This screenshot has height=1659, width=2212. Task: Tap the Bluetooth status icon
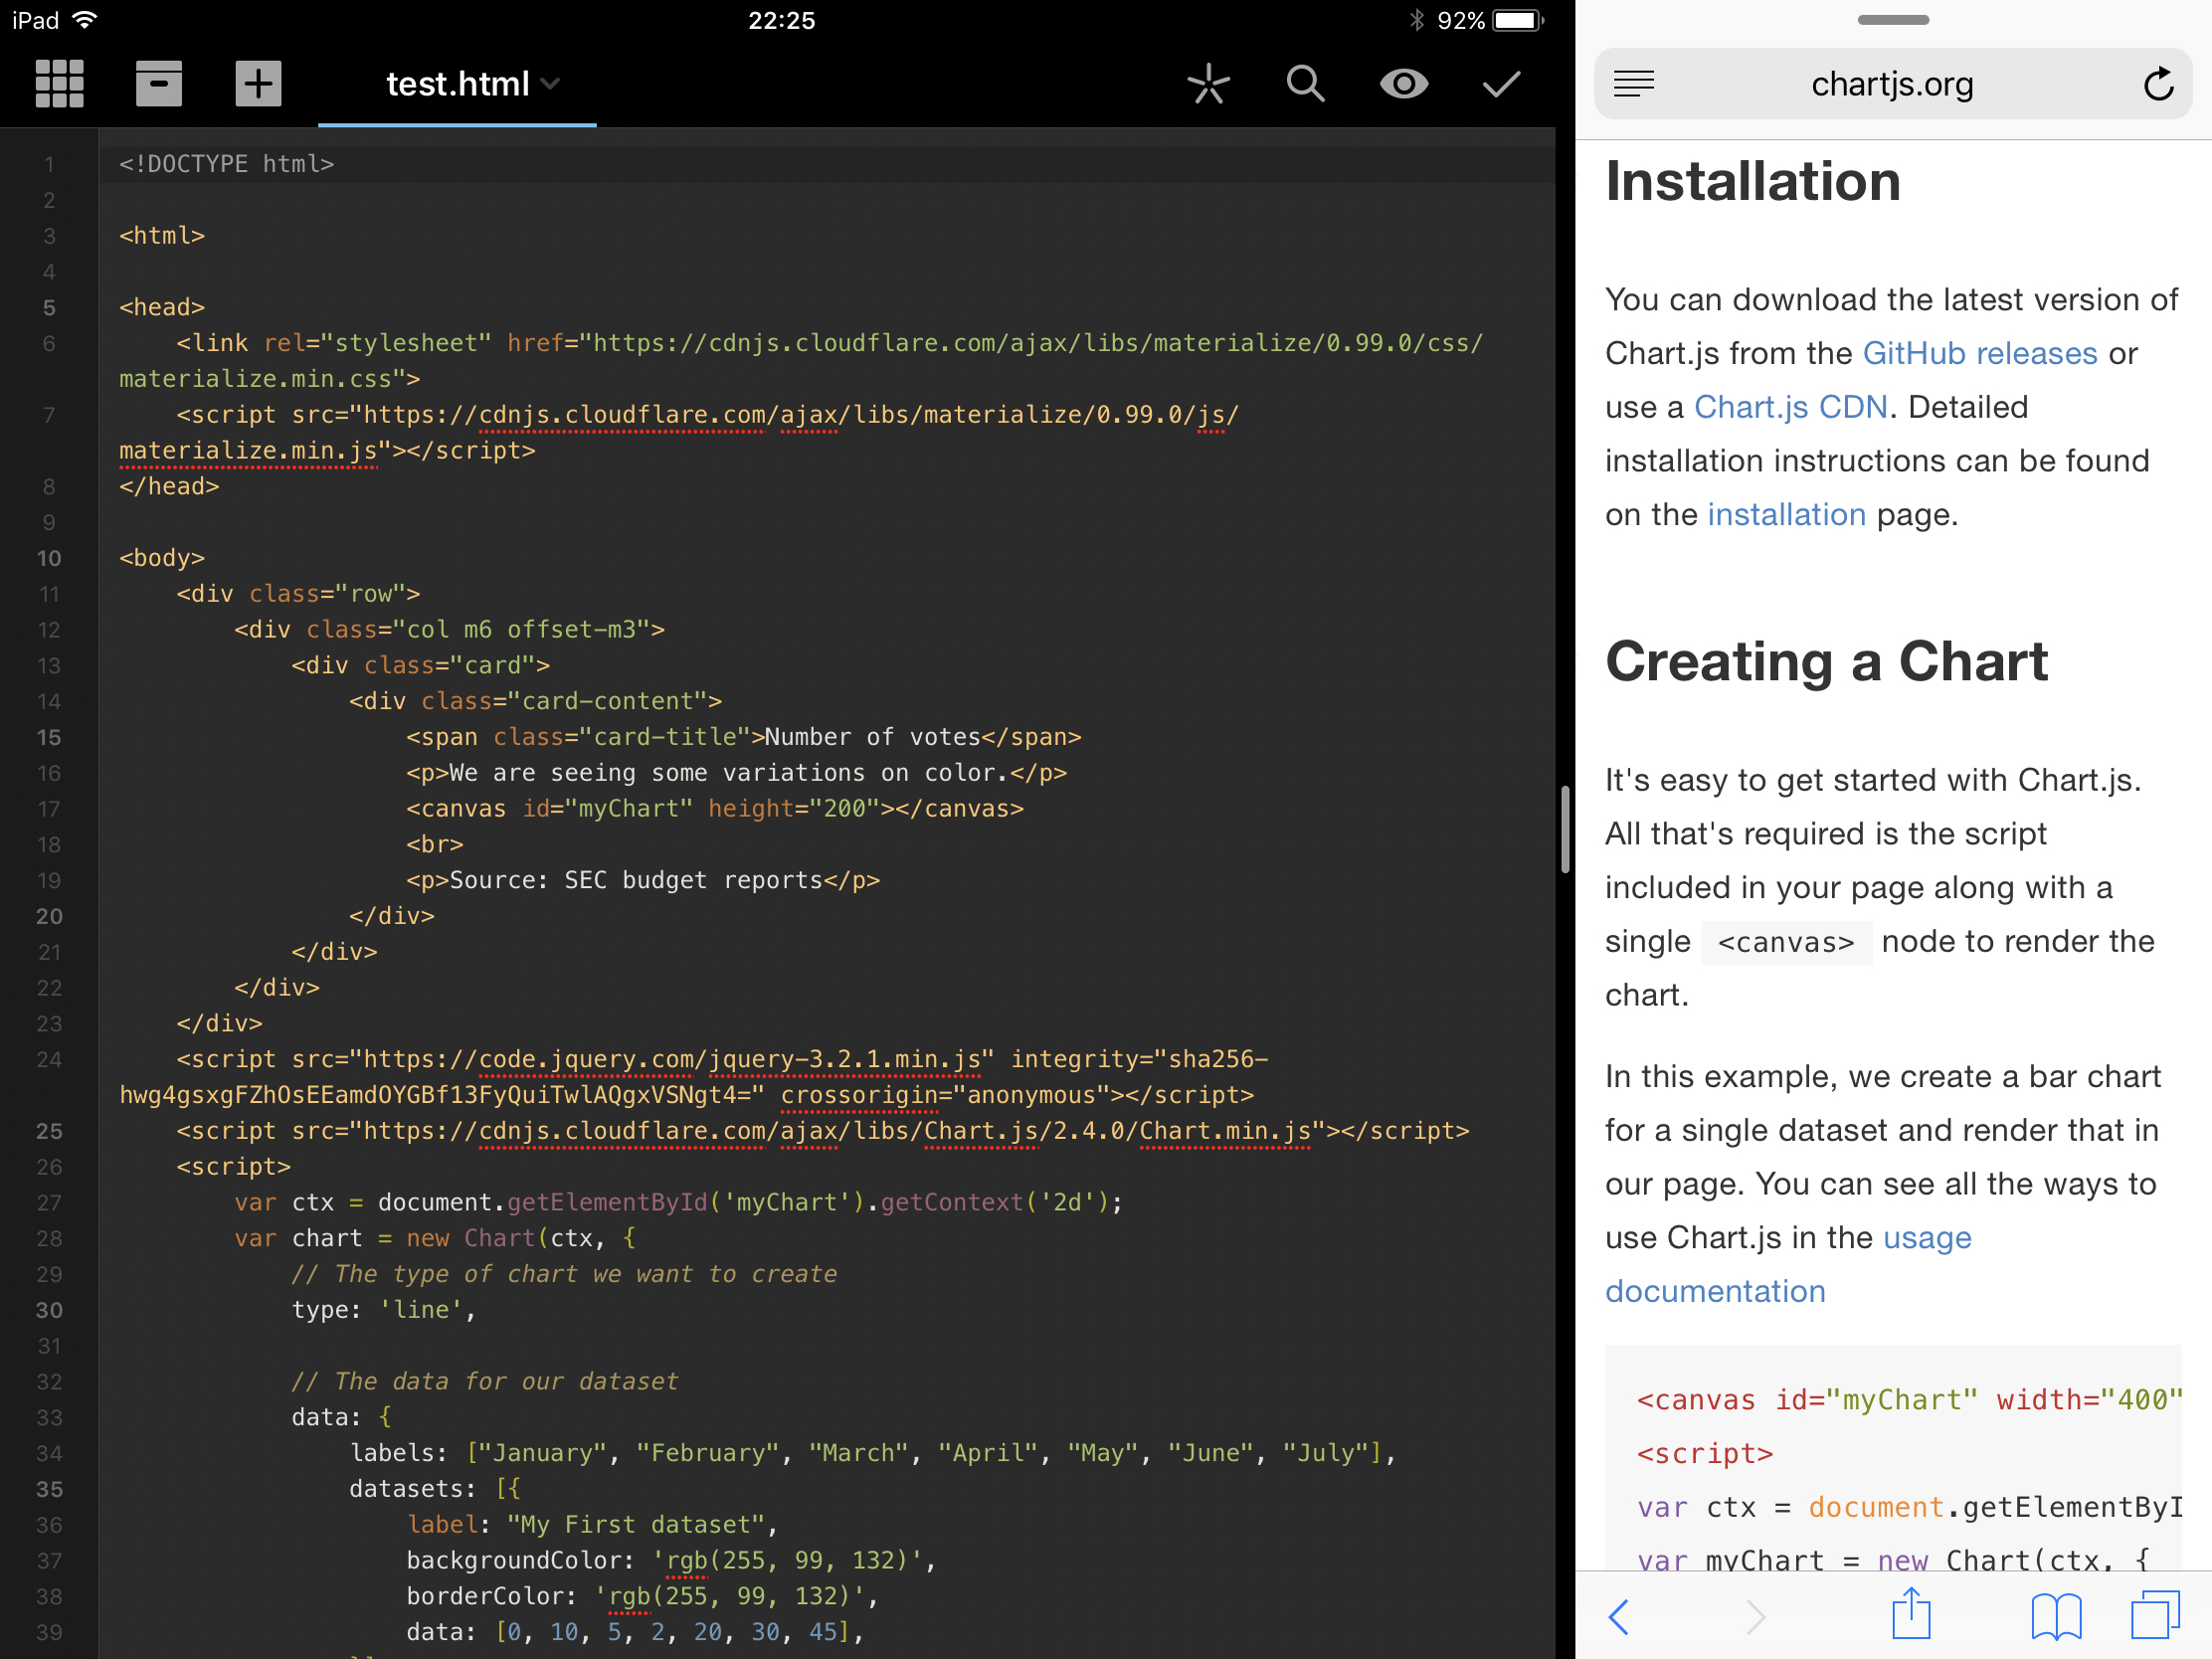(x=1416, y=20)
